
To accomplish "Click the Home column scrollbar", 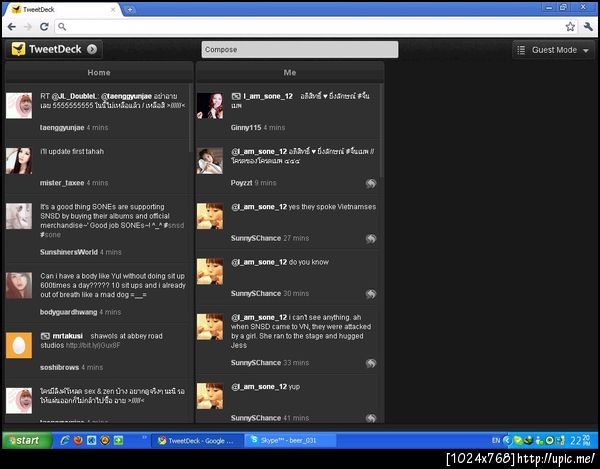I will tap(190, 118).
